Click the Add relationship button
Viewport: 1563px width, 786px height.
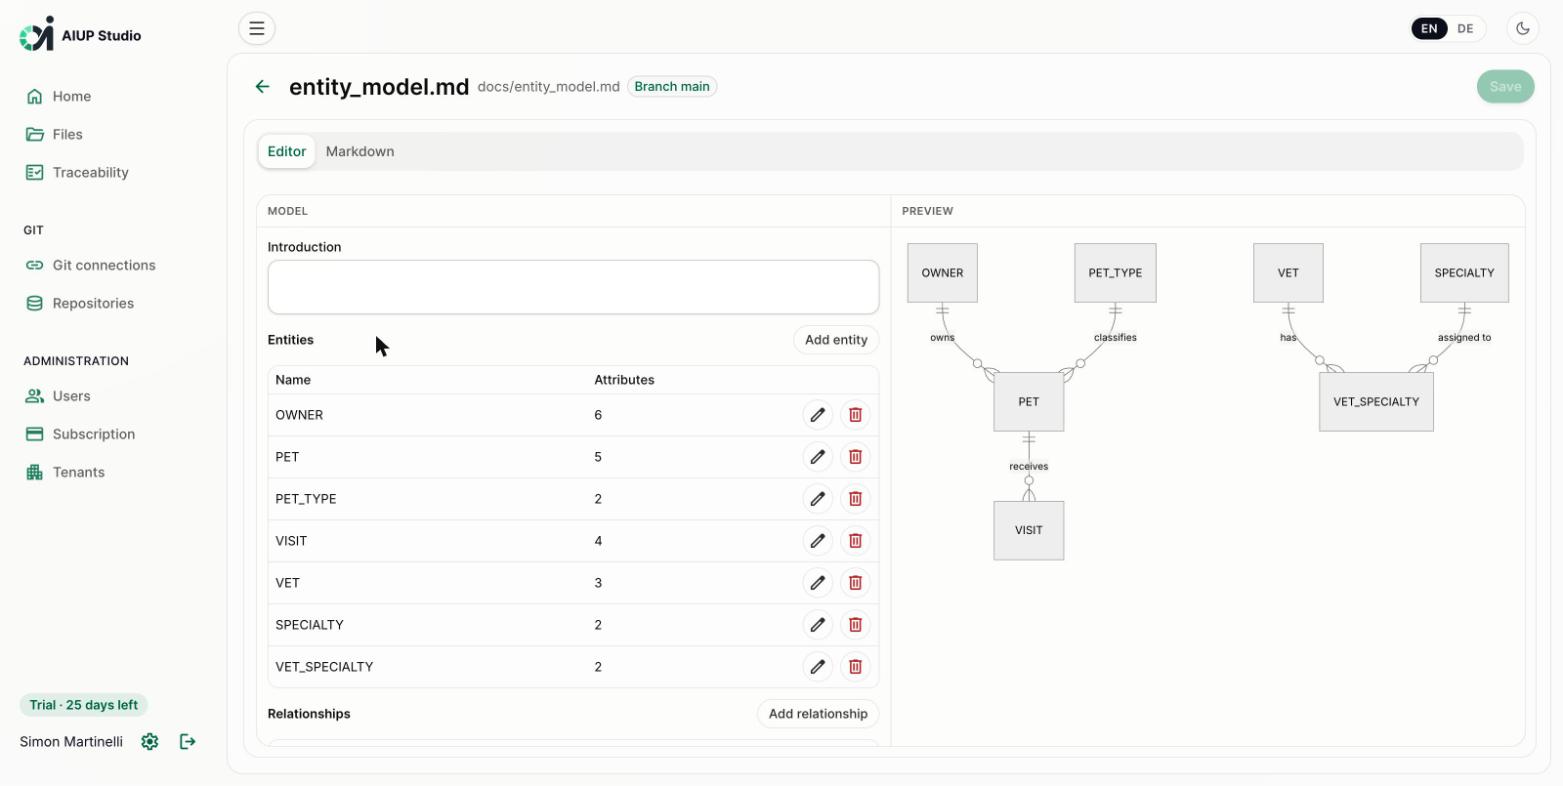[x=818, y=714]
